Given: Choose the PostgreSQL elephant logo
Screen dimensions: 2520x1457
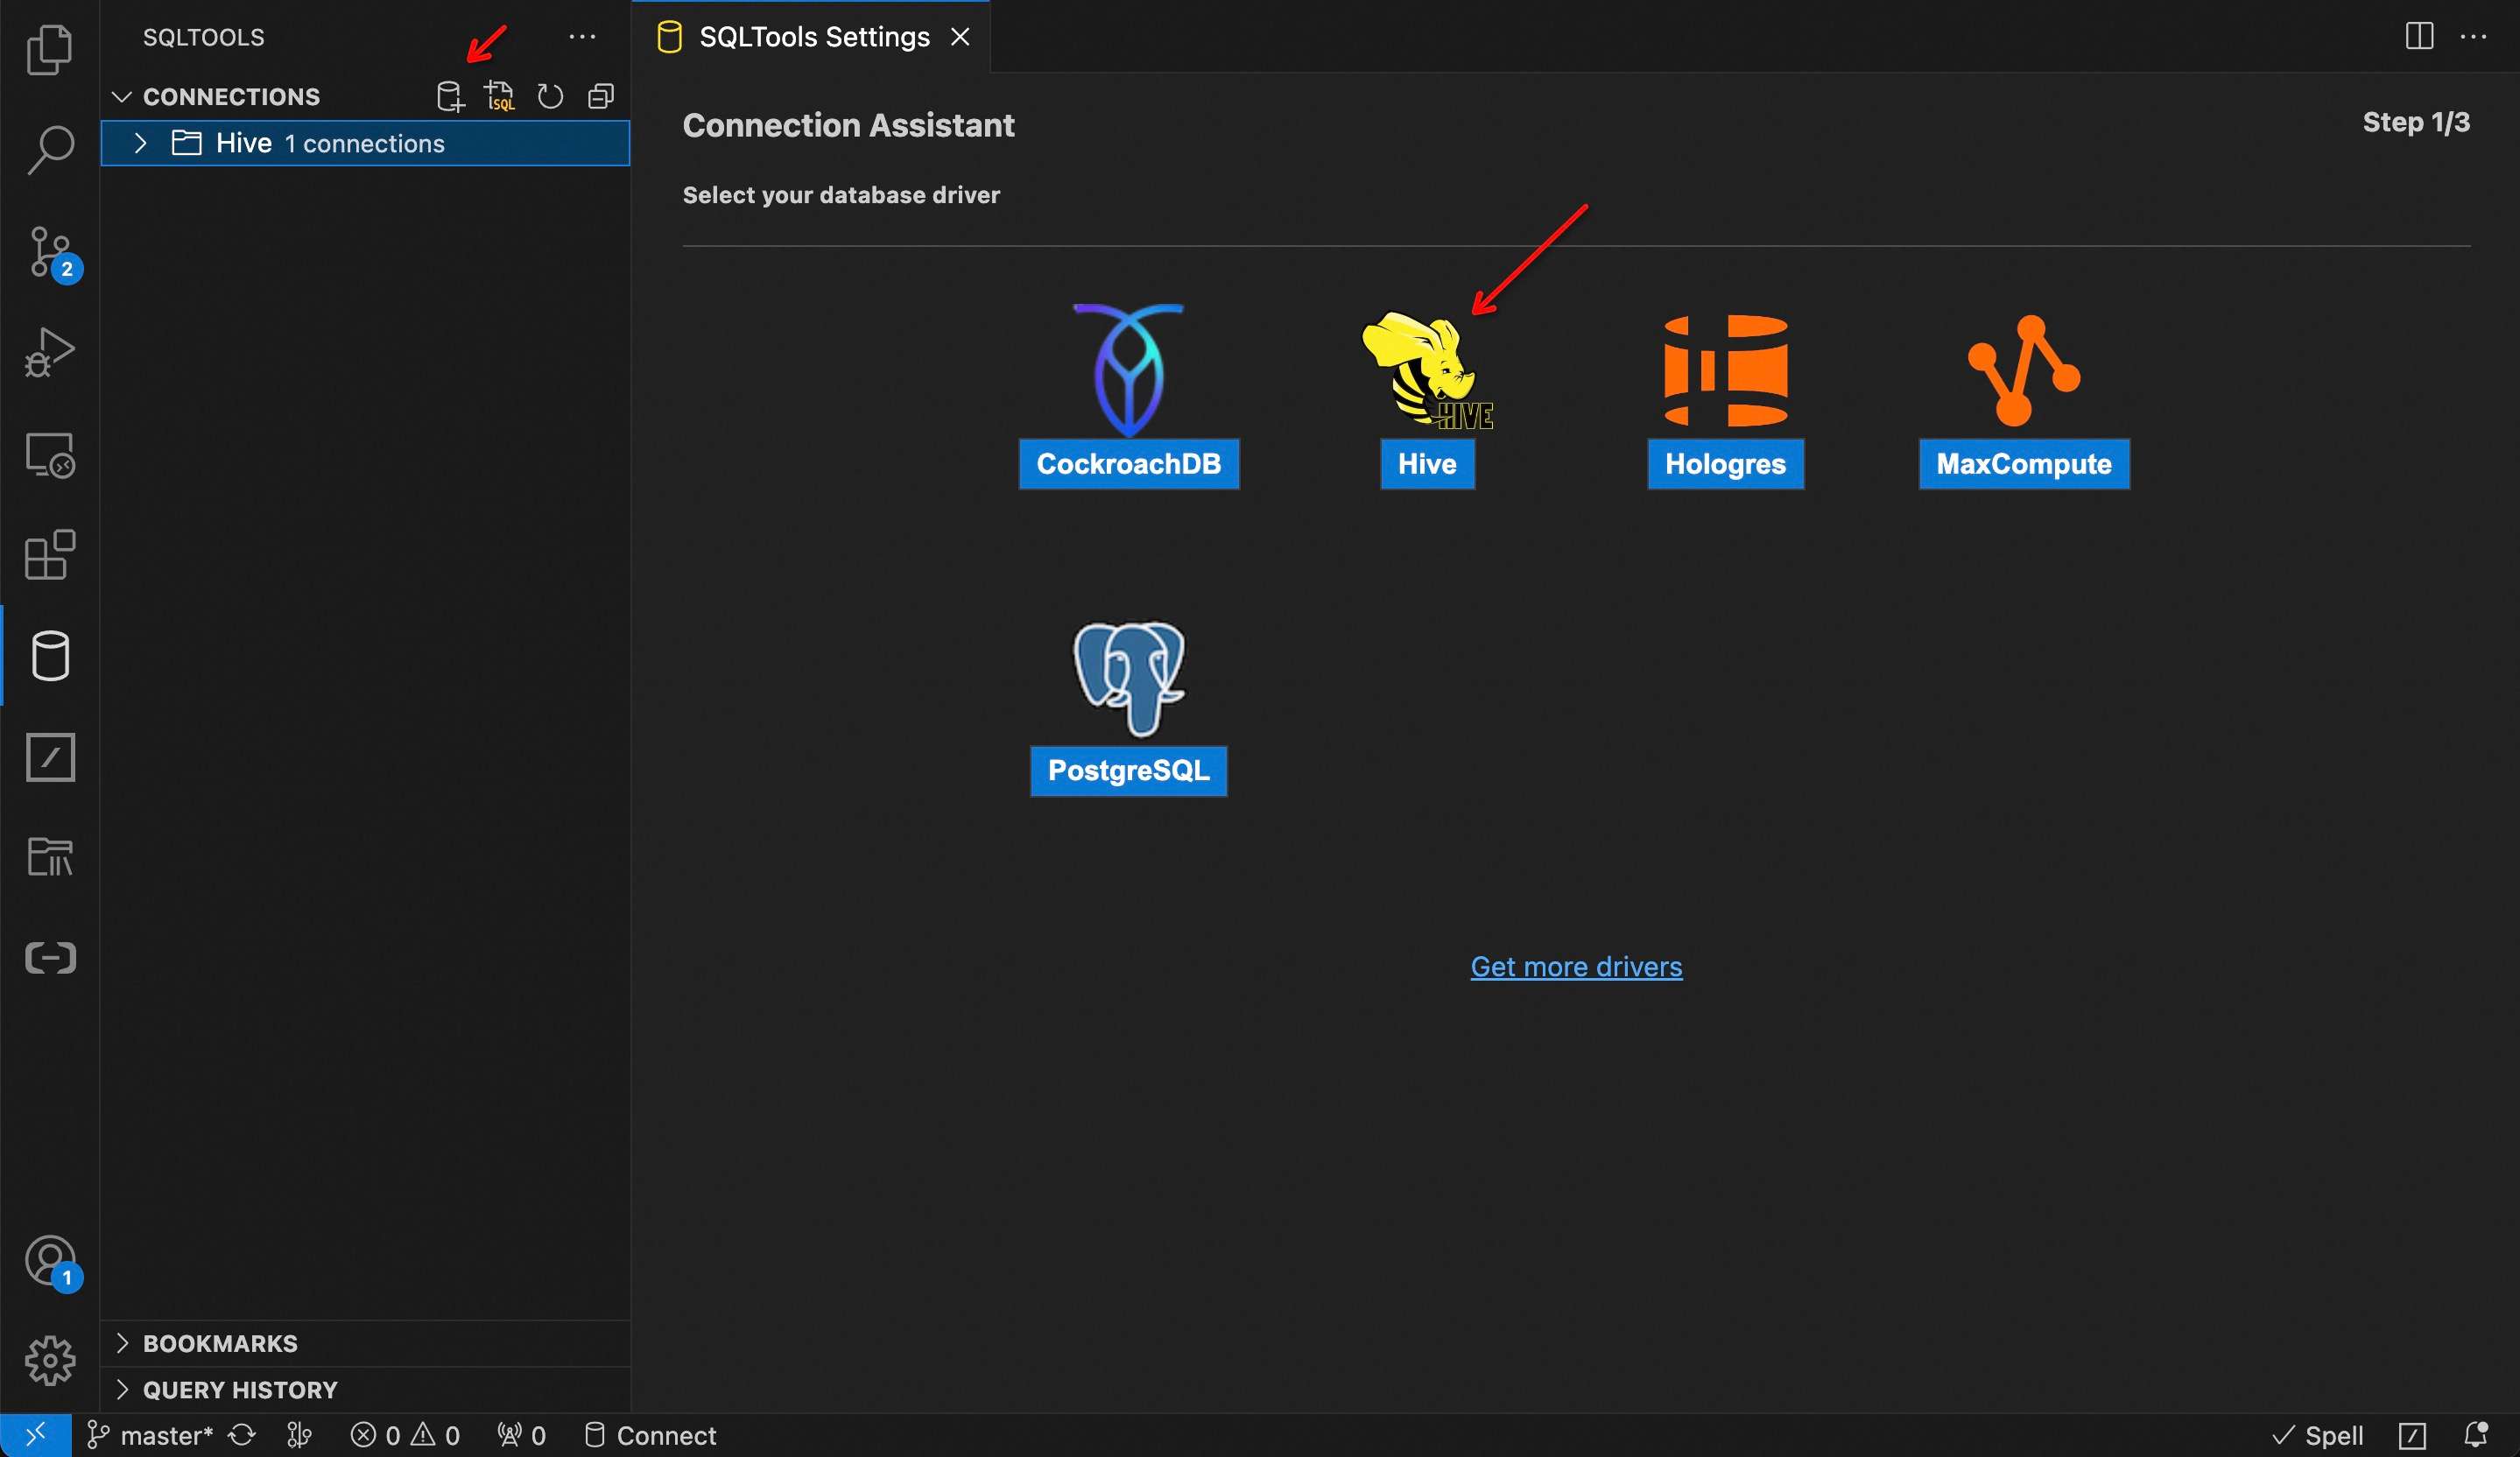Looking at the screenshot, I should coord(1128,679).
